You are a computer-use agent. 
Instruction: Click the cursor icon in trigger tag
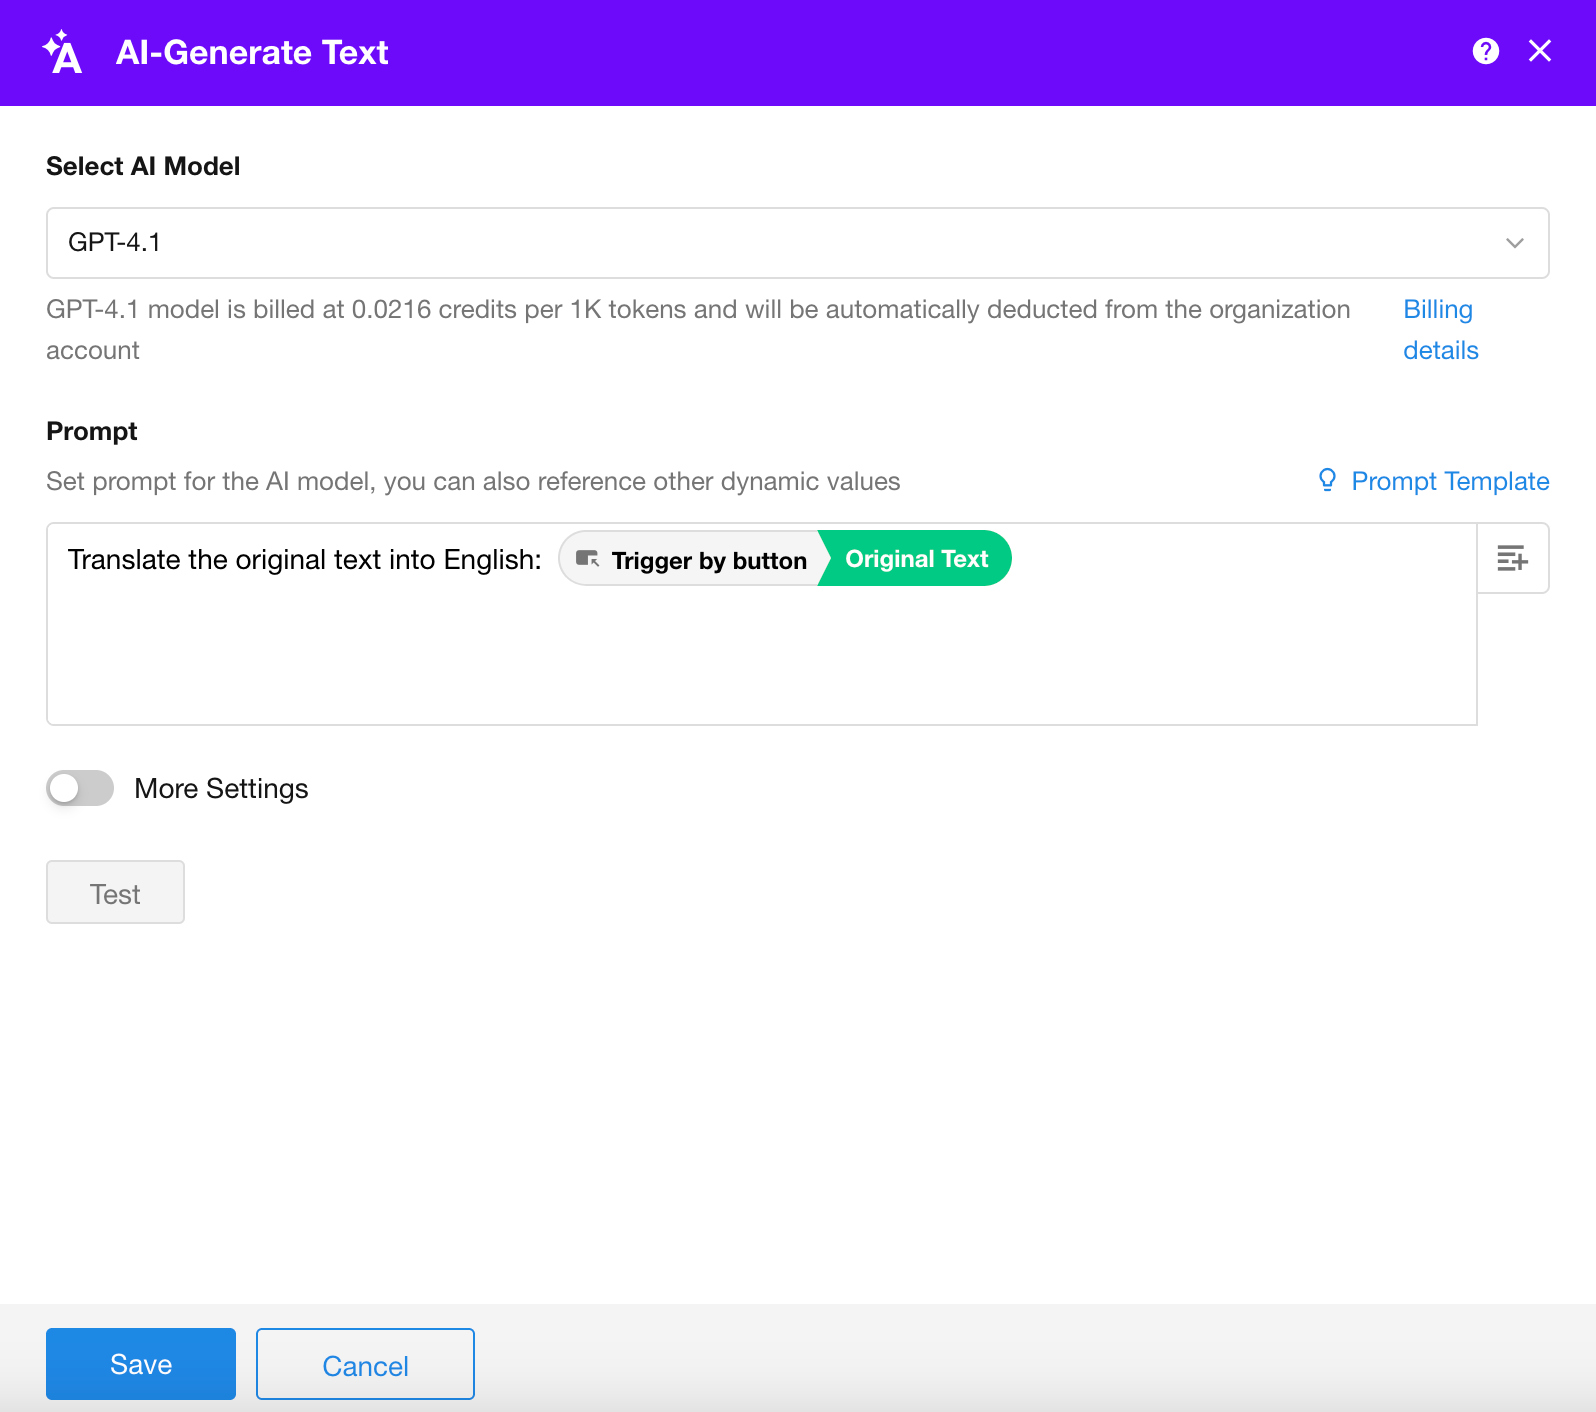588,559
